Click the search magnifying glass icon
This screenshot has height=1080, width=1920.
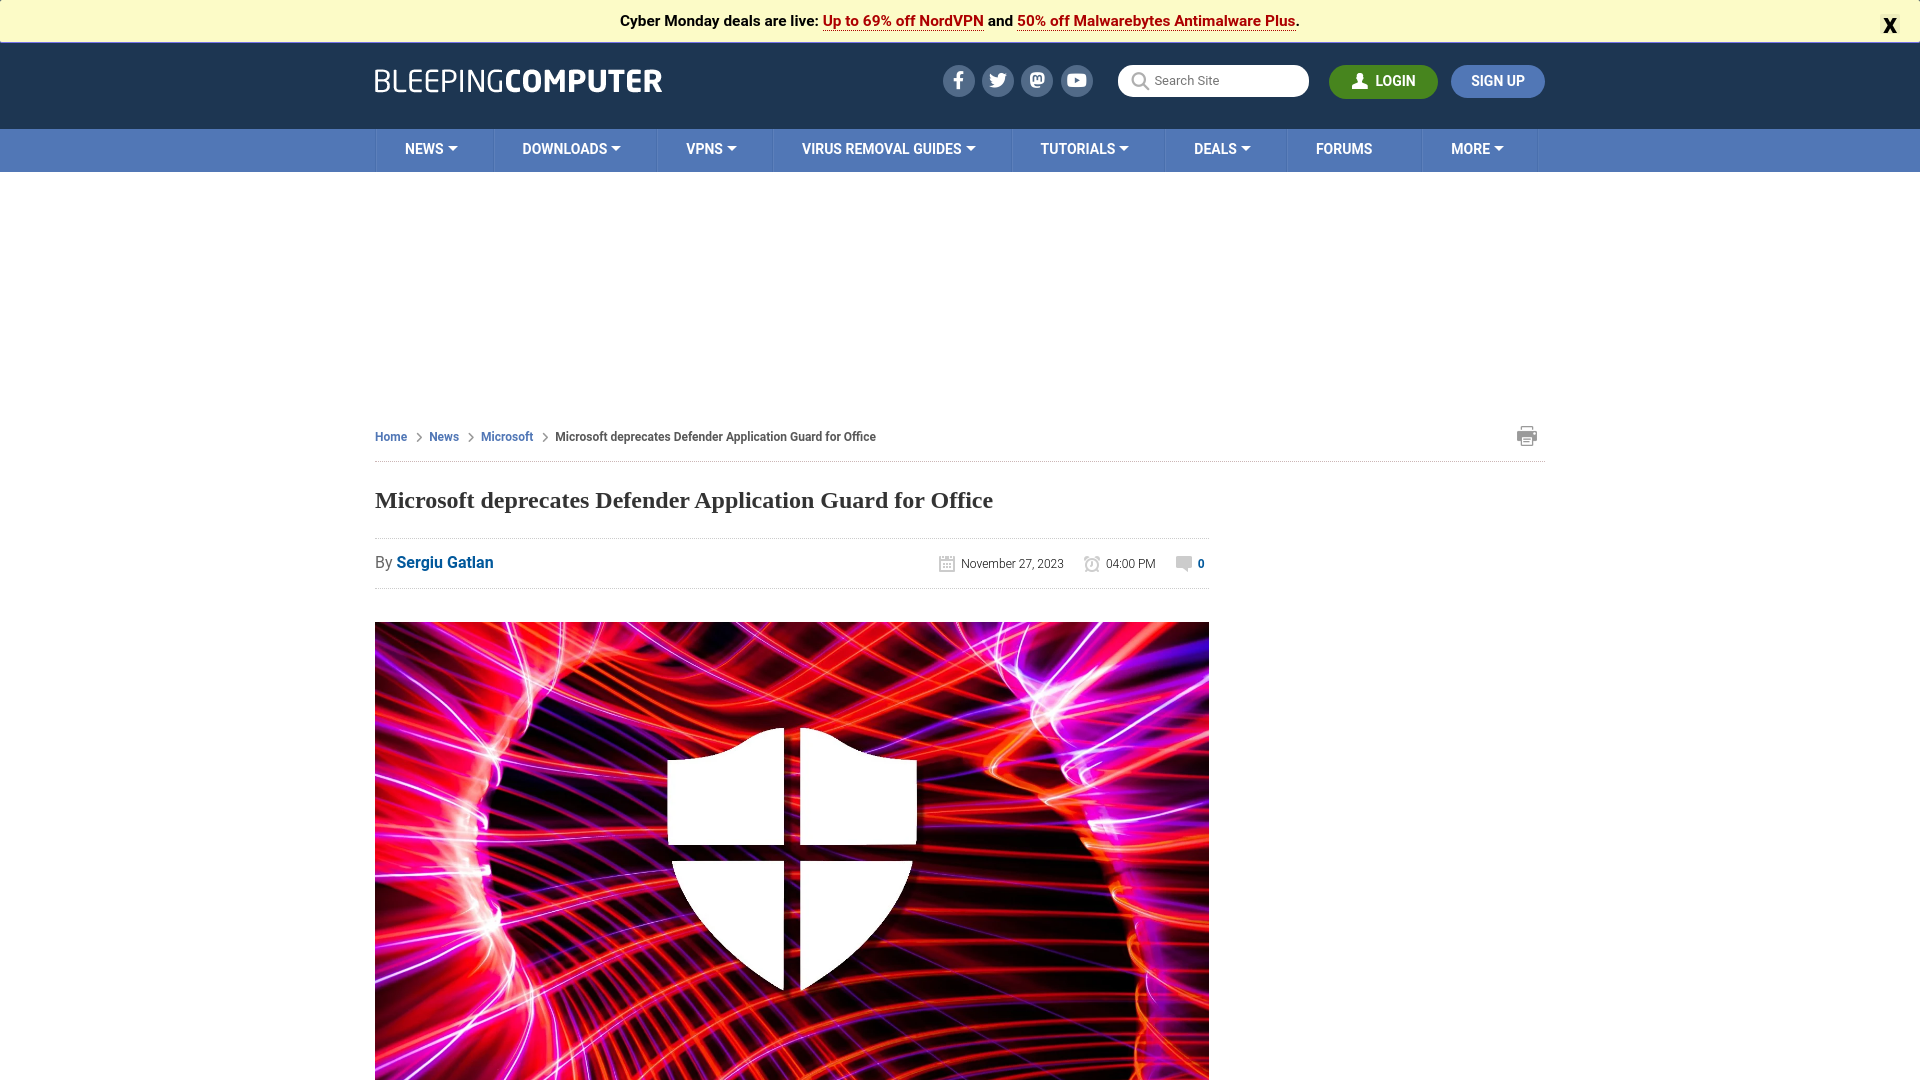[x=1138, y=80]
